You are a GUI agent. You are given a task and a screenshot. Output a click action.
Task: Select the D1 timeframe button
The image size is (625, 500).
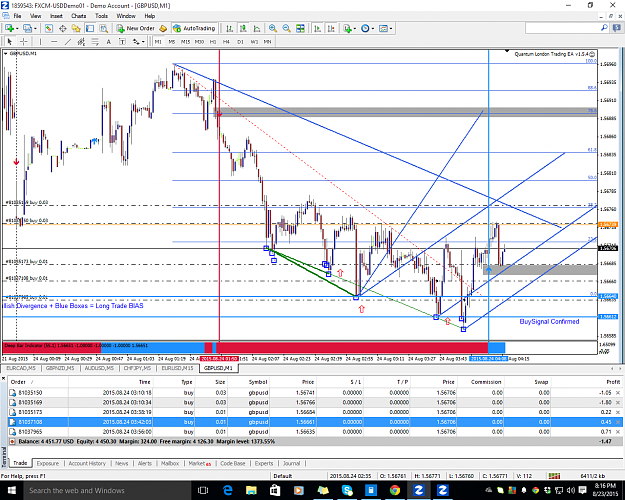pyautogui.click(x=240, y=41)
